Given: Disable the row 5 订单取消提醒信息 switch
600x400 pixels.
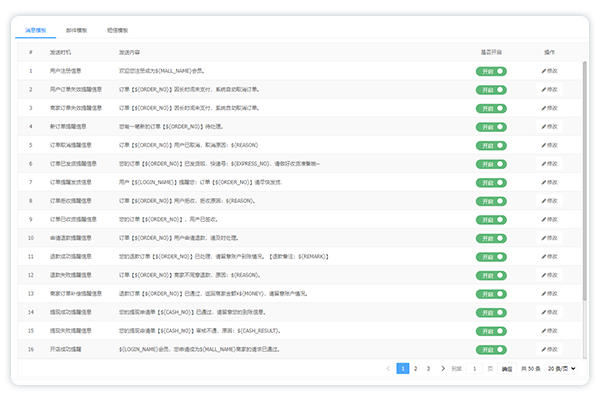Looking at the screenshot, I should click(492, 146).
